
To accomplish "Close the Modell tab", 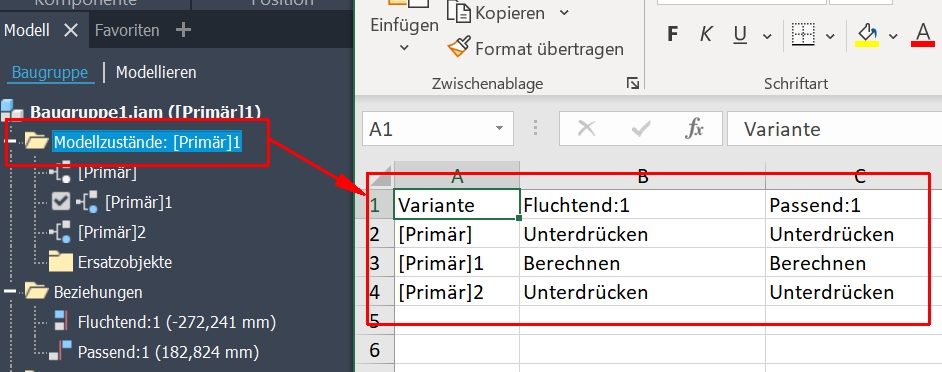I will pyautogui.click(x=71, y=30).
